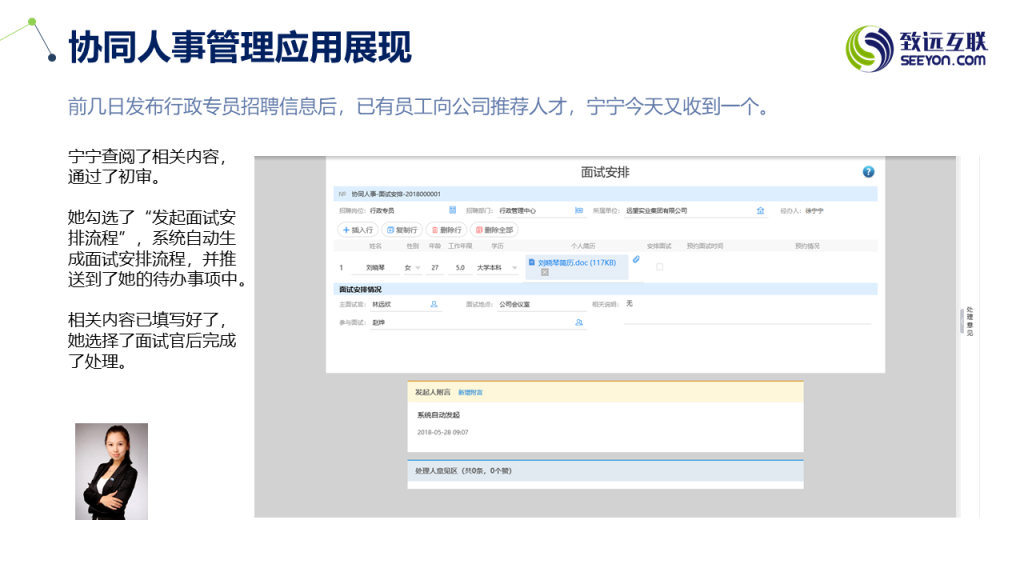The image size is (1024, 576).
Task: Click the paperclip attachment icon
Action: [x=636, y=260]
